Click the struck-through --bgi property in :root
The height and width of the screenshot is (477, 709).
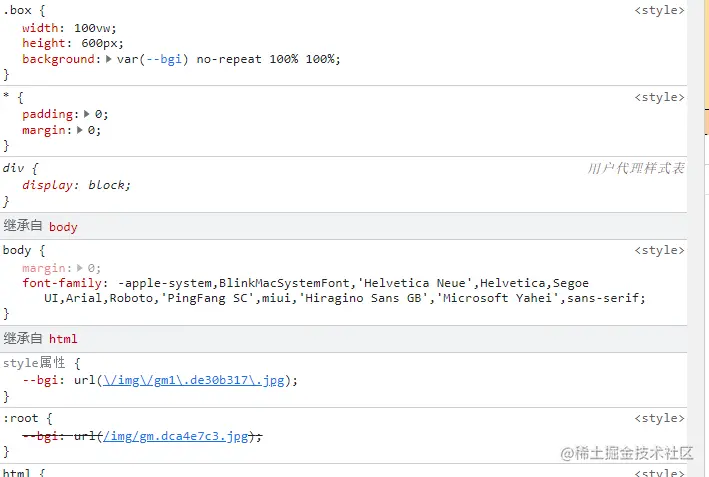tap(40, 436)
